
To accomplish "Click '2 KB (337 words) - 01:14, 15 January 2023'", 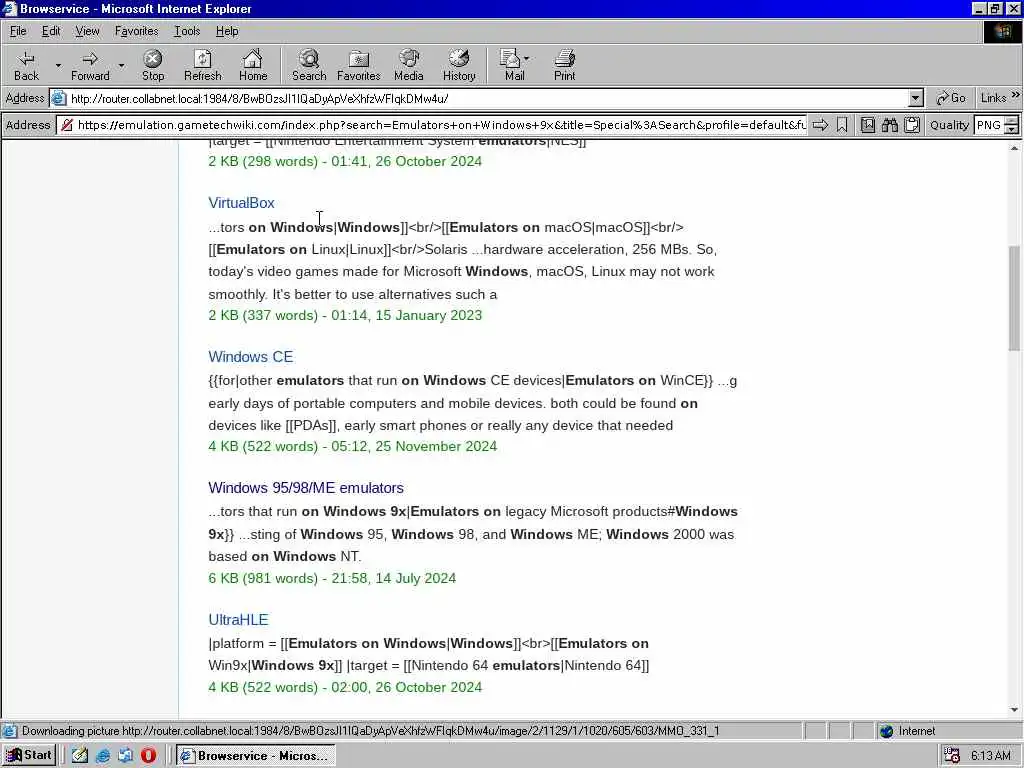I will 345,315.
